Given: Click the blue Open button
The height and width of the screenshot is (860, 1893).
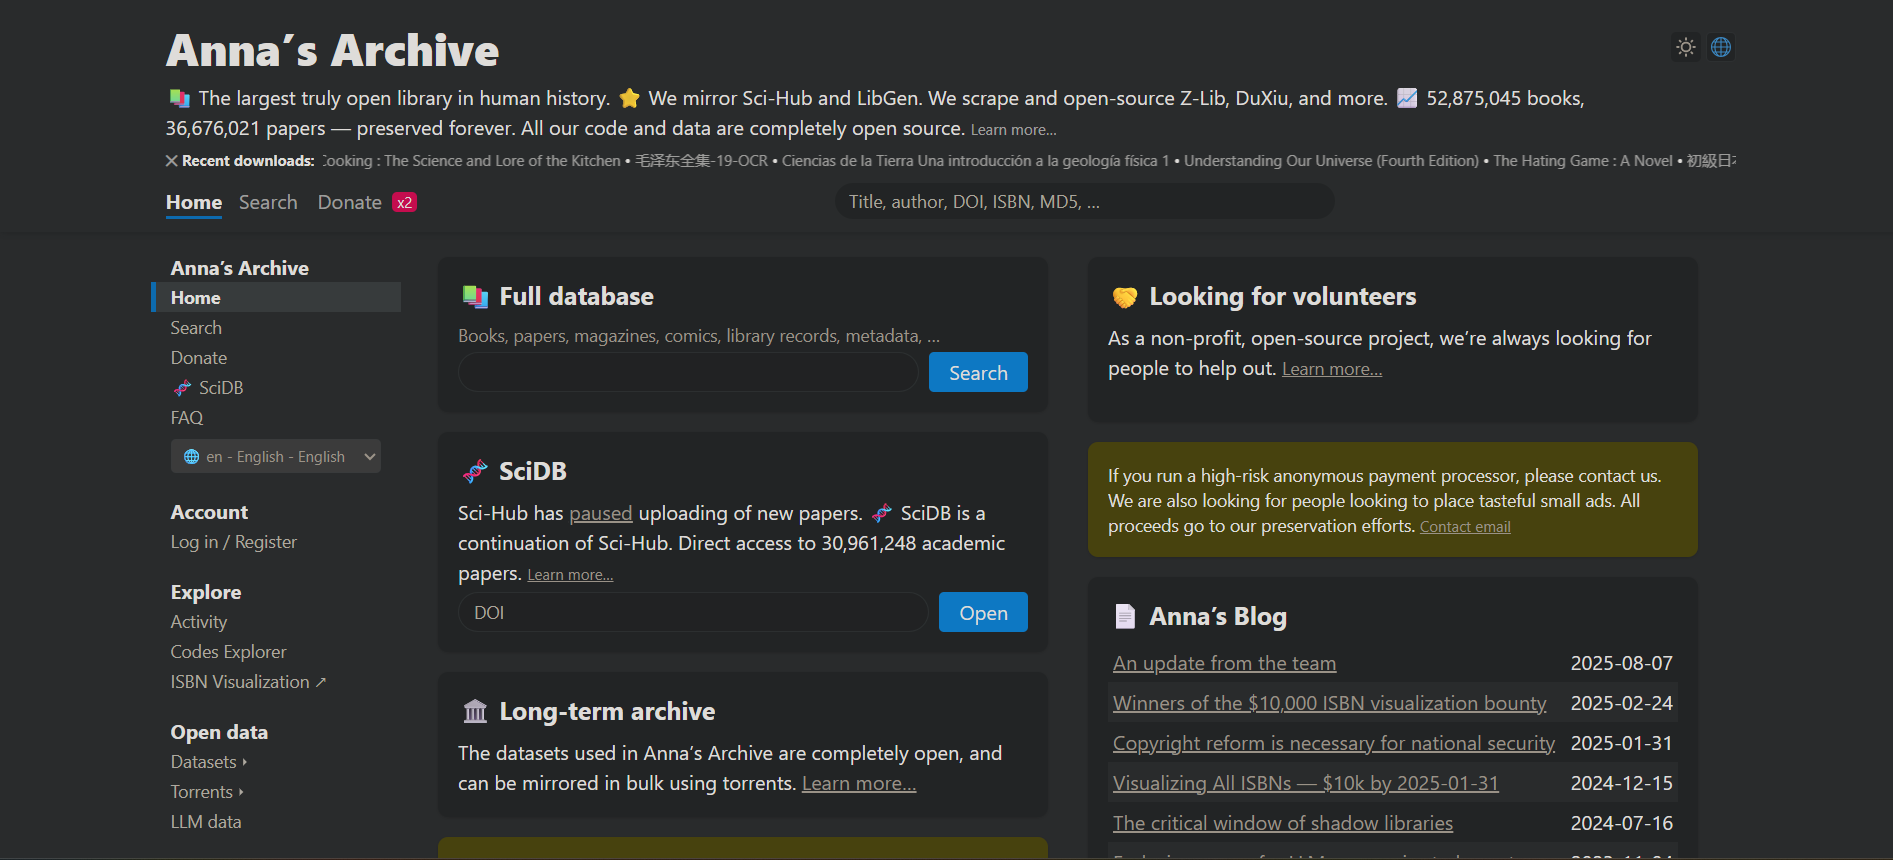Looking at the screenshot, I should [x=983, y=612].
